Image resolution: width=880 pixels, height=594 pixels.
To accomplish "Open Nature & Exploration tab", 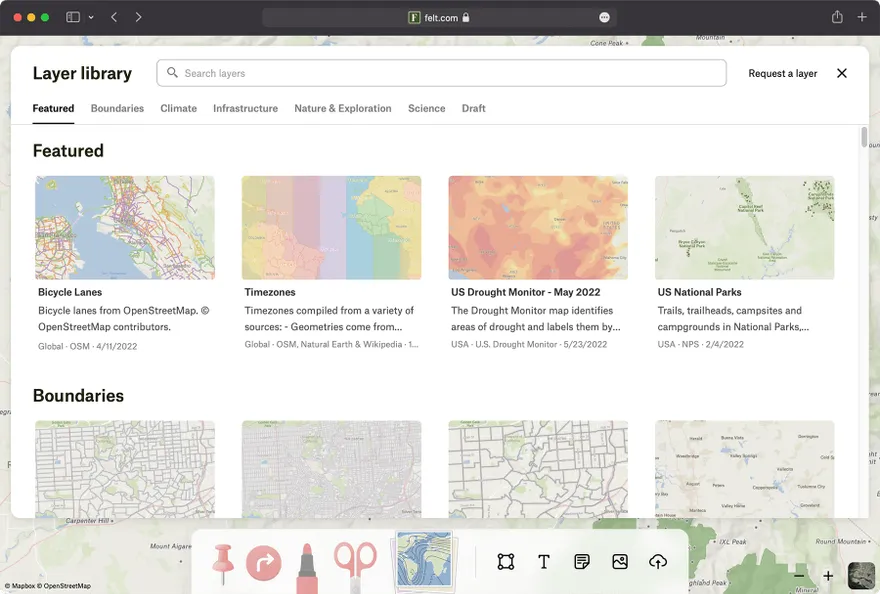I will (343, 108).
